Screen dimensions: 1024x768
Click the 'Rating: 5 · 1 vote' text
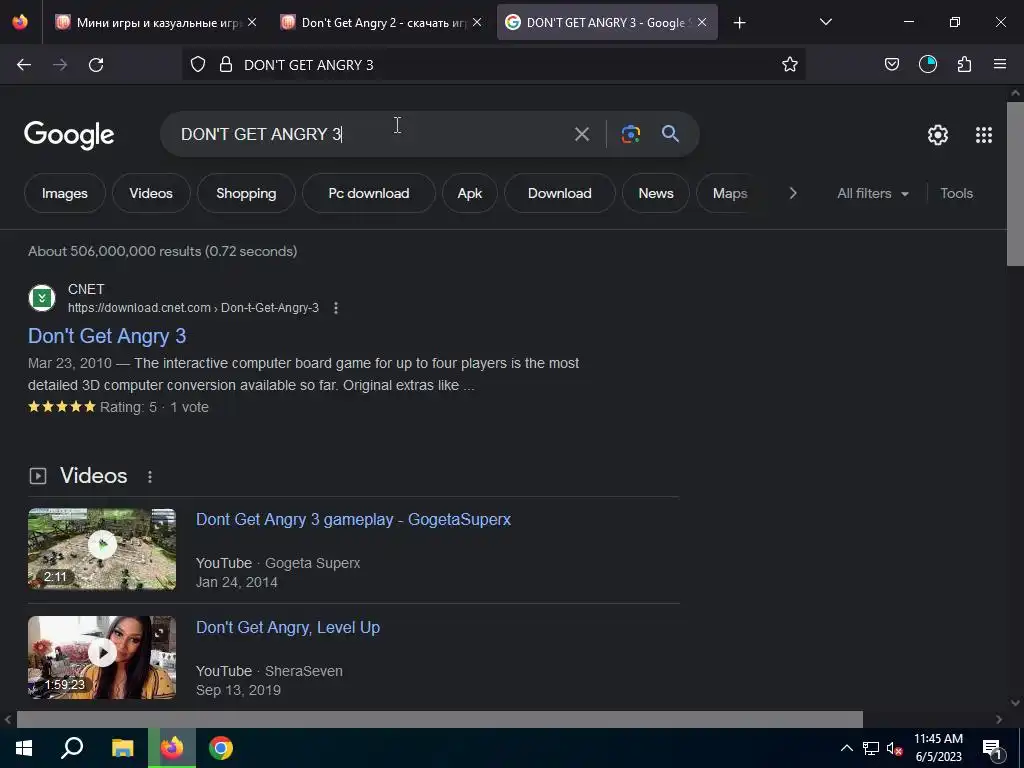pyautogui.click(x=154, y=407)
